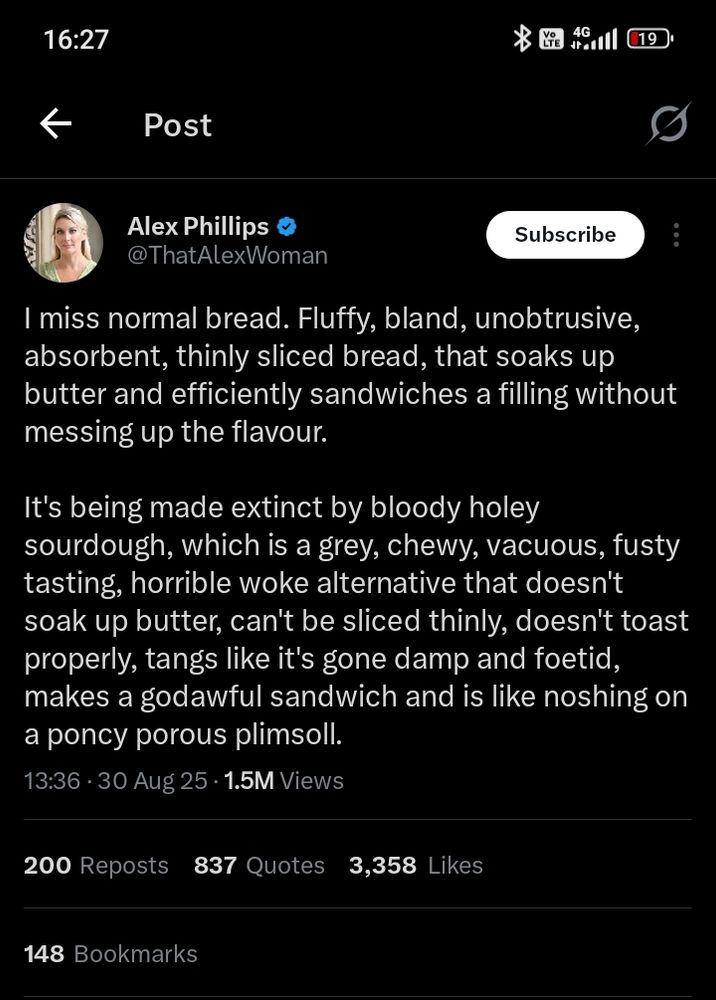The height and width of the screenshot is (1000, 716).
Task: View the 3,358 Likes list
Action: (415, 866)
